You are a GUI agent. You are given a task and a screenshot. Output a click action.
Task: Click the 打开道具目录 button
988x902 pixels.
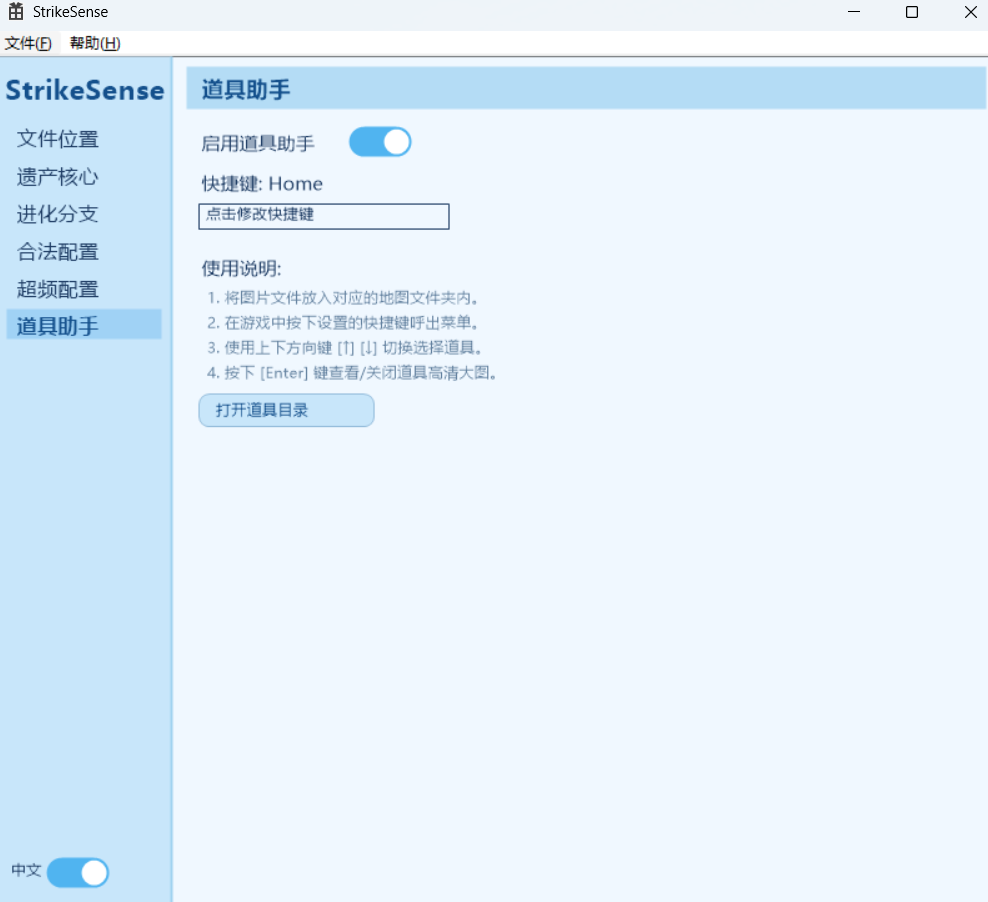coord(287,410)
